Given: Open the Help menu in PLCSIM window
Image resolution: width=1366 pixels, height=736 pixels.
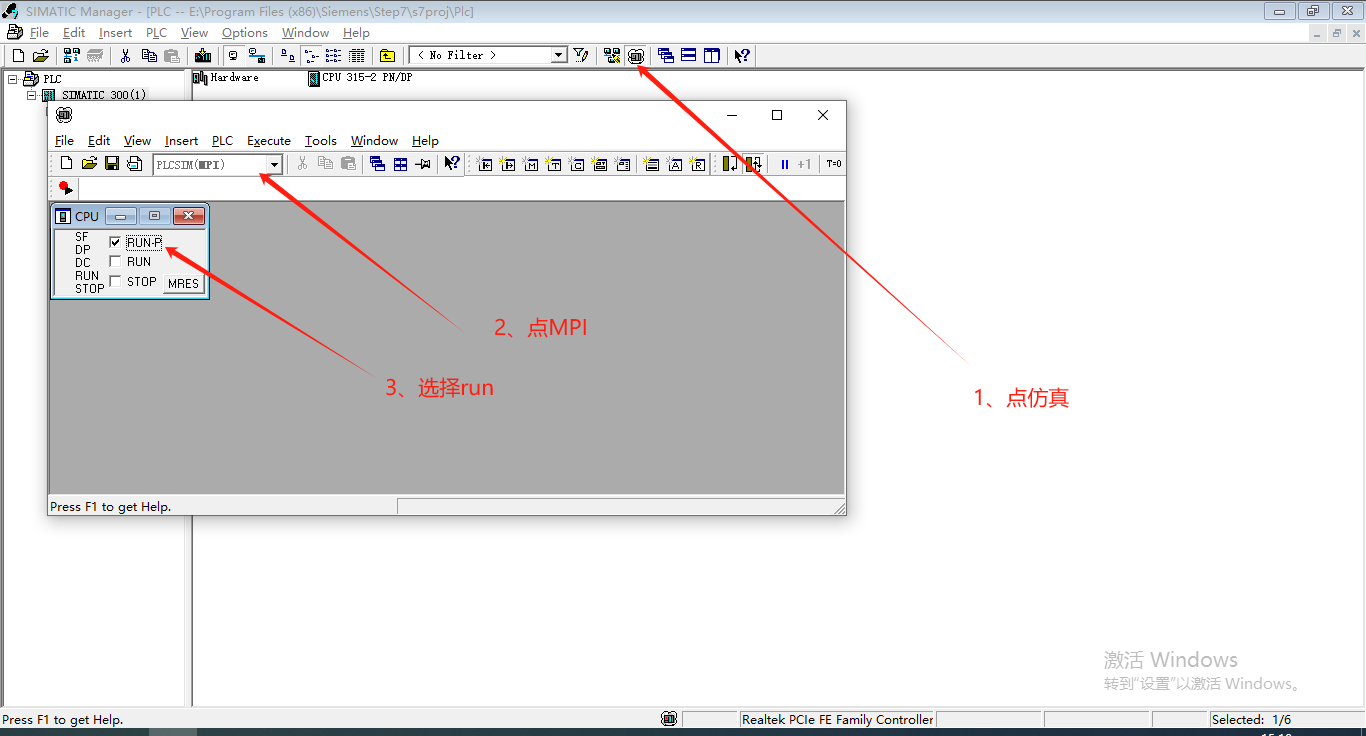Looking at the screenshot, I should click(x=425, y=141).
